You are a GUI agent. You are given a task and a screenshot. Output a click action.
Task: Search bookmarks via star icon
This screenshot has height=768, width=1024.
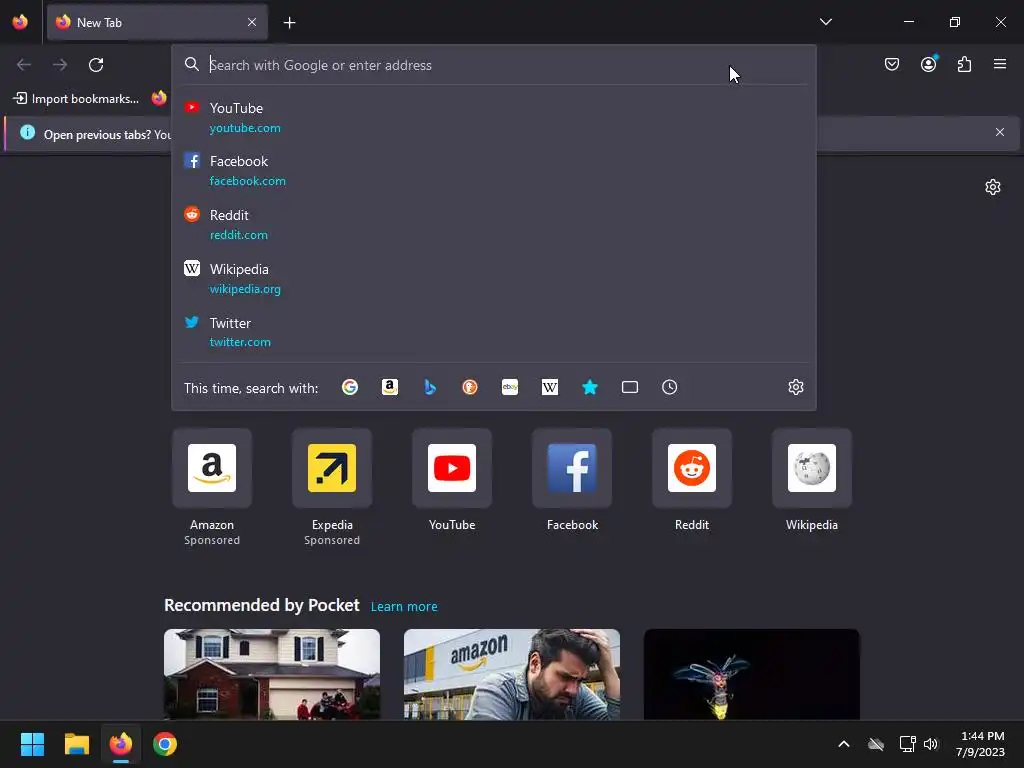[x=590, y=387]
